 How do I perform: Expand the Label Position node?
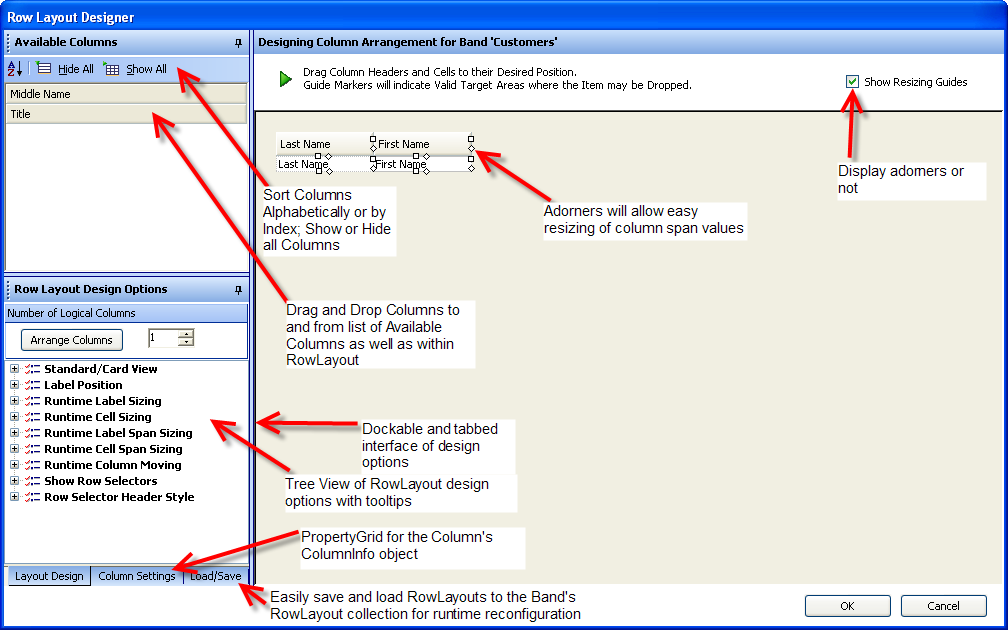[x=14, y=385]
